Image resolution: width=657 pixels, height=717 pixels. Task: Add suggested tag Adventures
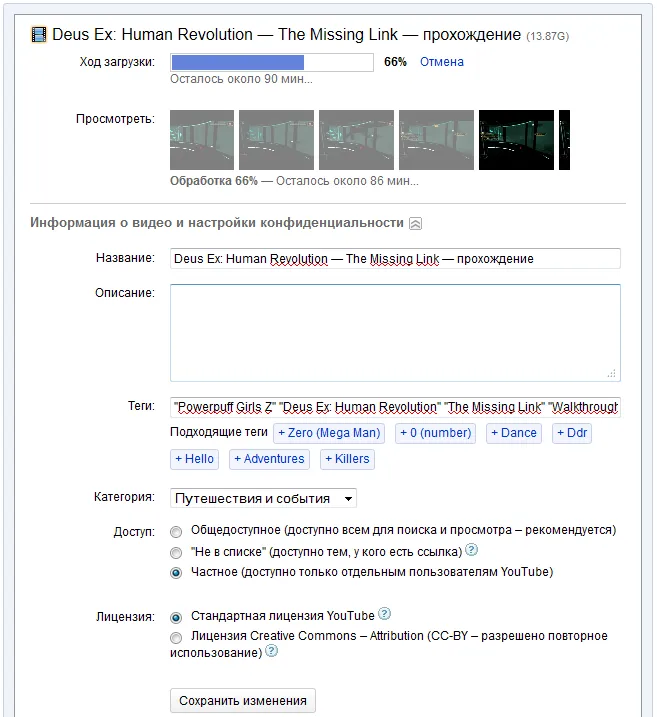click(x=269, y=459)
